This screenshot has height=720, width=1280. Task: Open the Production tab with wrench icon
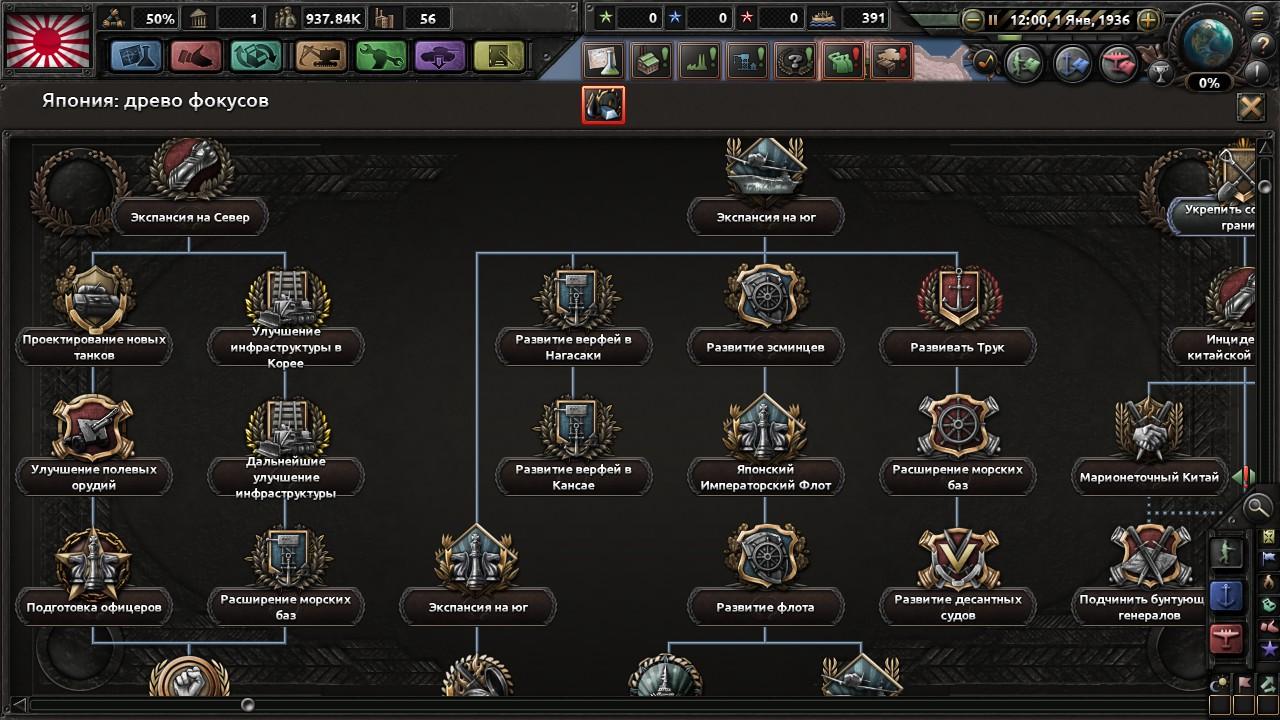(380, 56)
